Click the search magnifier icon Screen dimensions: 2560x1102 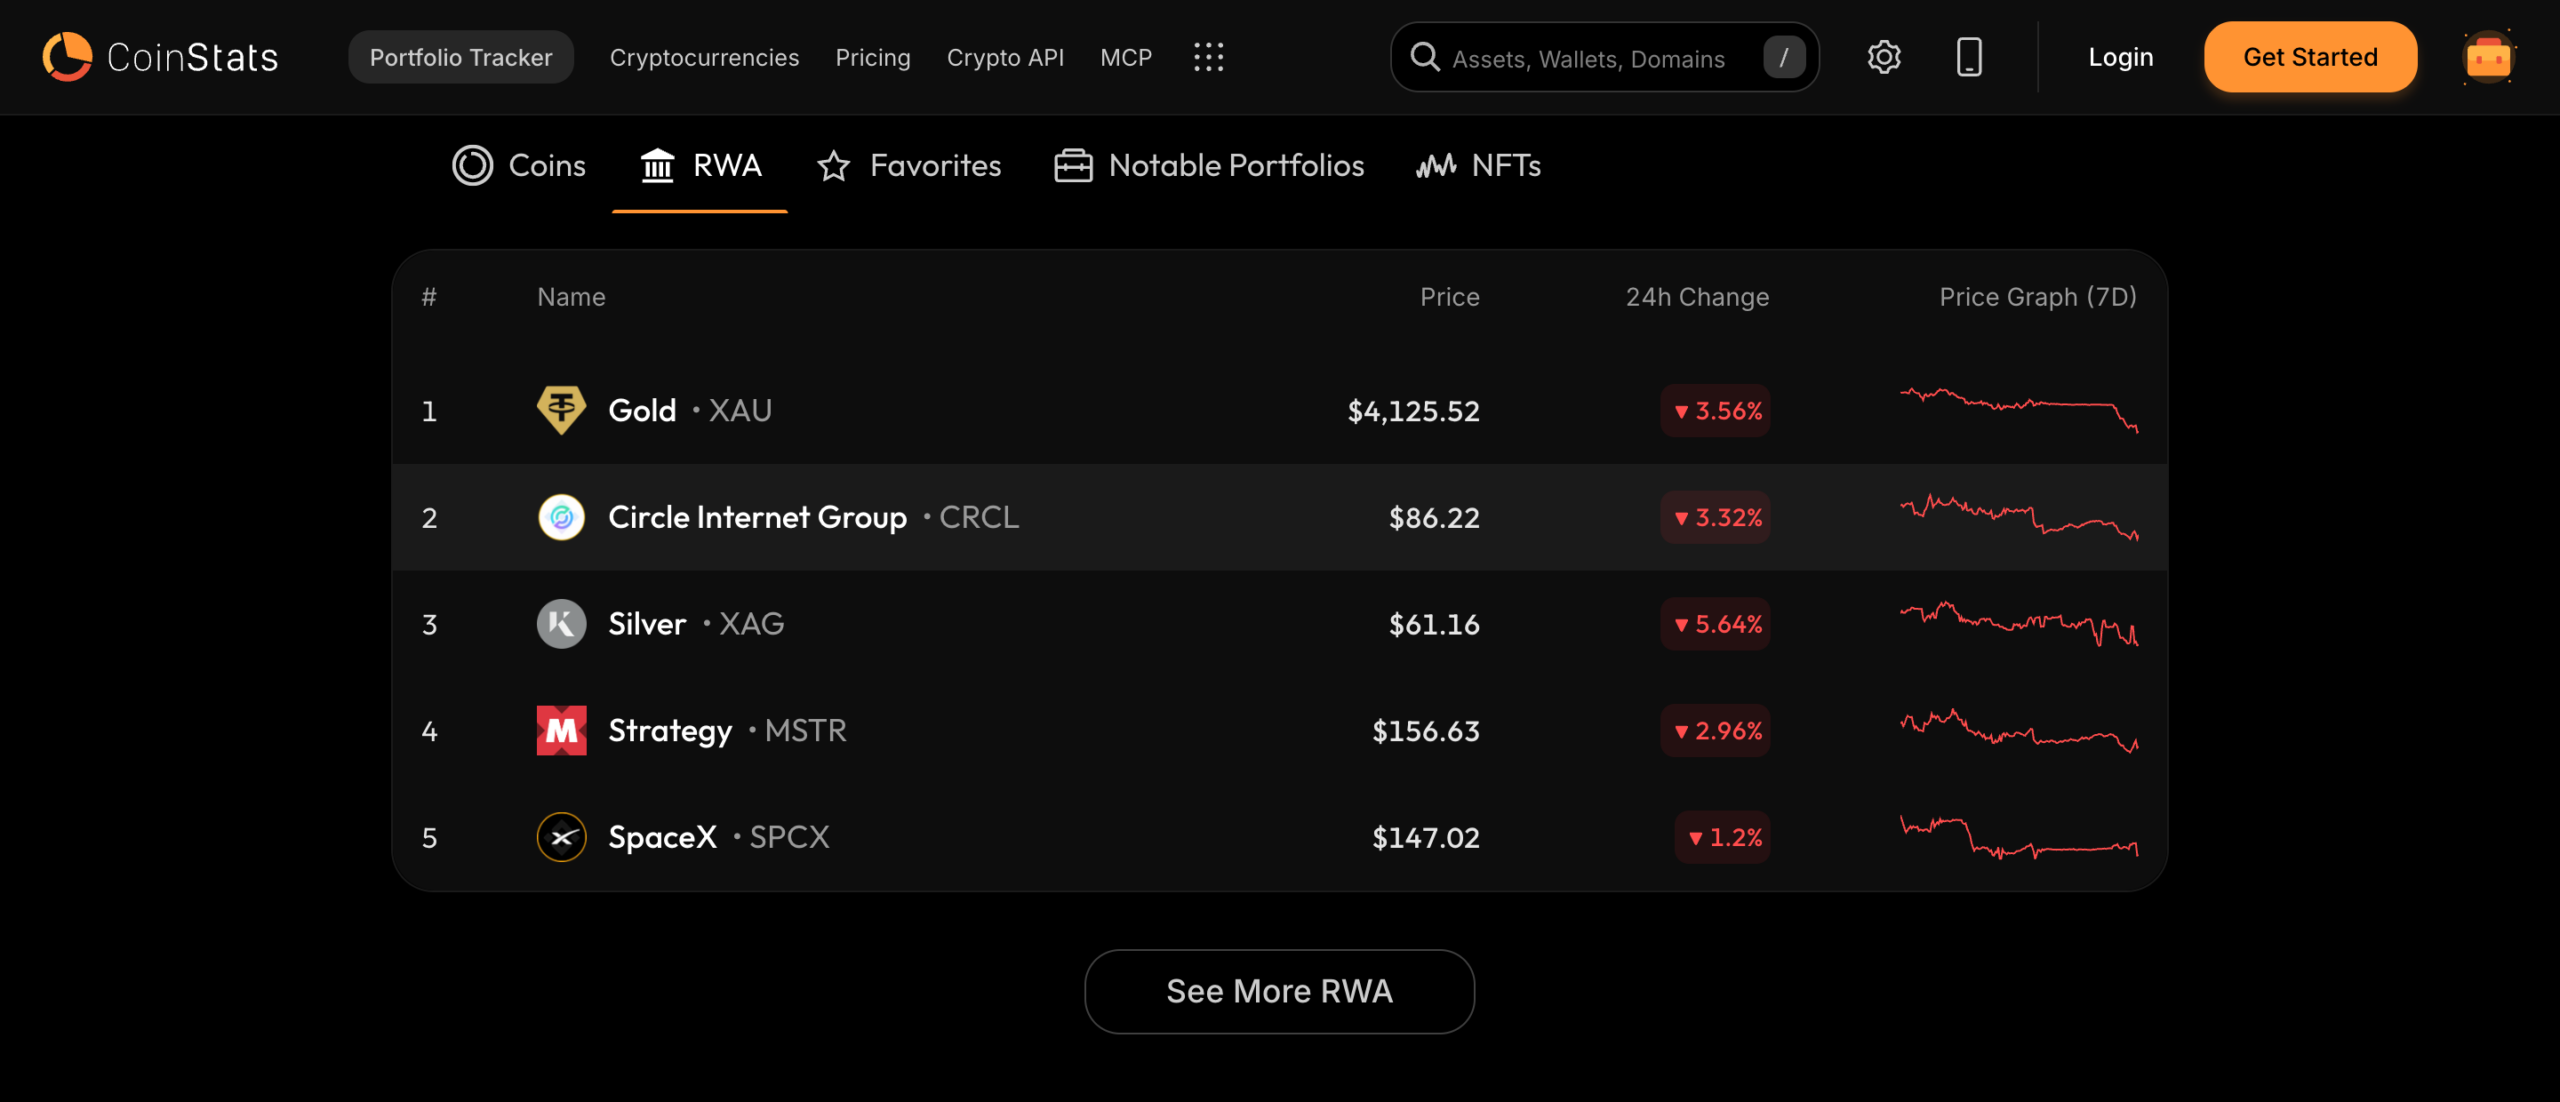tap(1425, 57)
